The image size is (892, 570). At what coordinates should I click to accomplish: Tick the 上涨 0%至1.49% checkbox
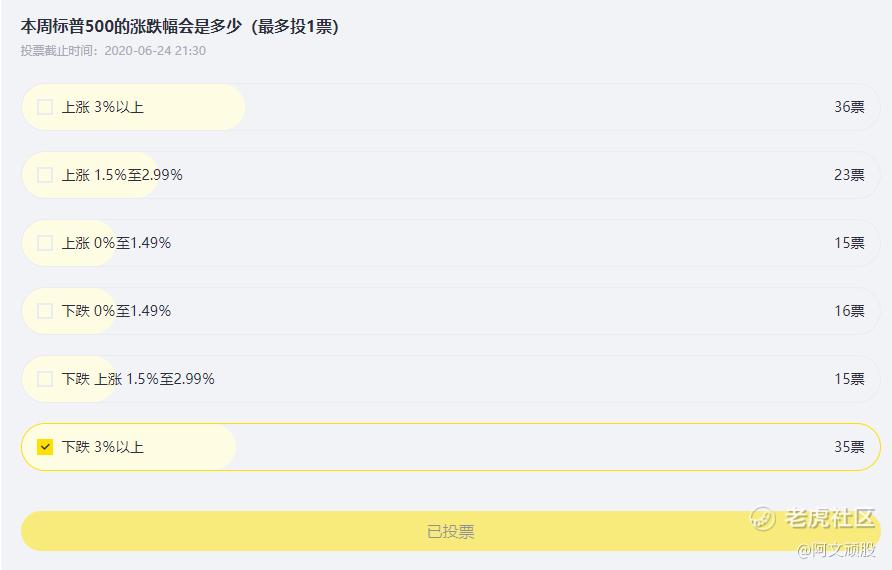(x=45, y=243)
